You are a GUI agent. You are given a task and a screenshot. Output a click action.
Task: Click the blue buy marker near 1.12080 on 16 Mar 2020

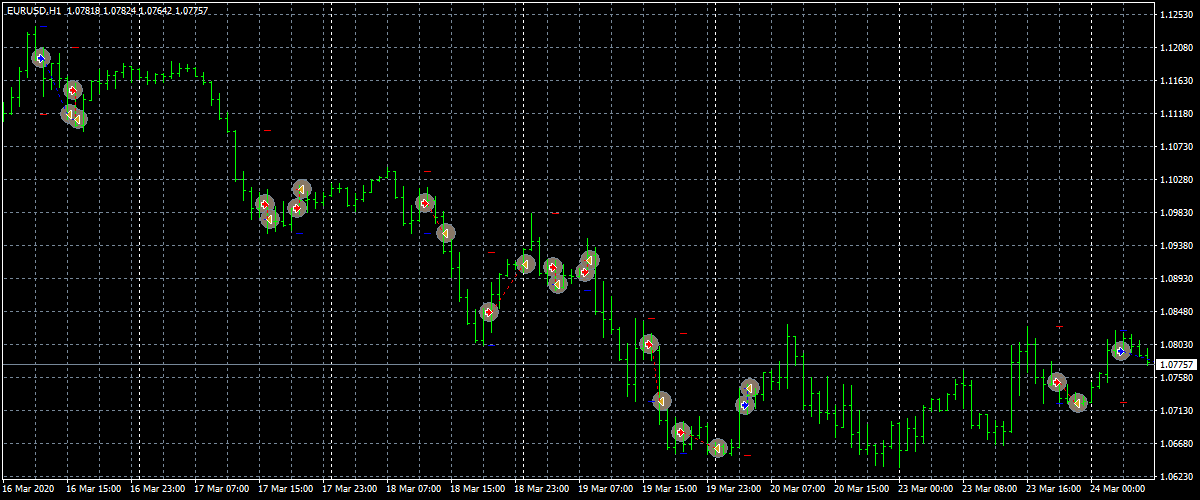pyautogui.click(x=40, y=58)
